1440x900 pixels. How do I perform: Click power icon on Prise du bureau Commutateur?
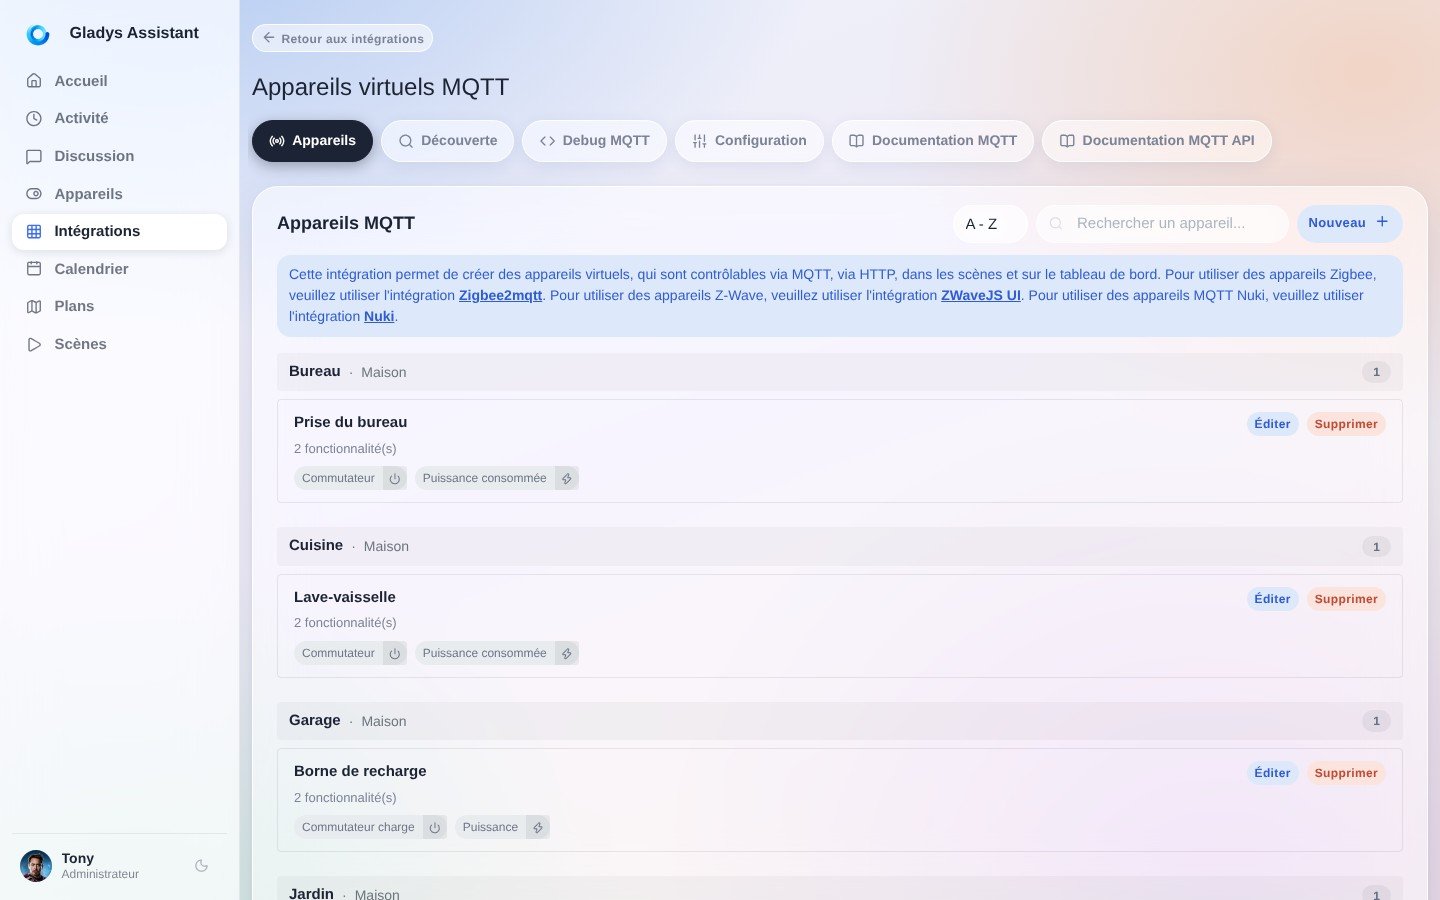pyautogui.click(x=395, y=479)
